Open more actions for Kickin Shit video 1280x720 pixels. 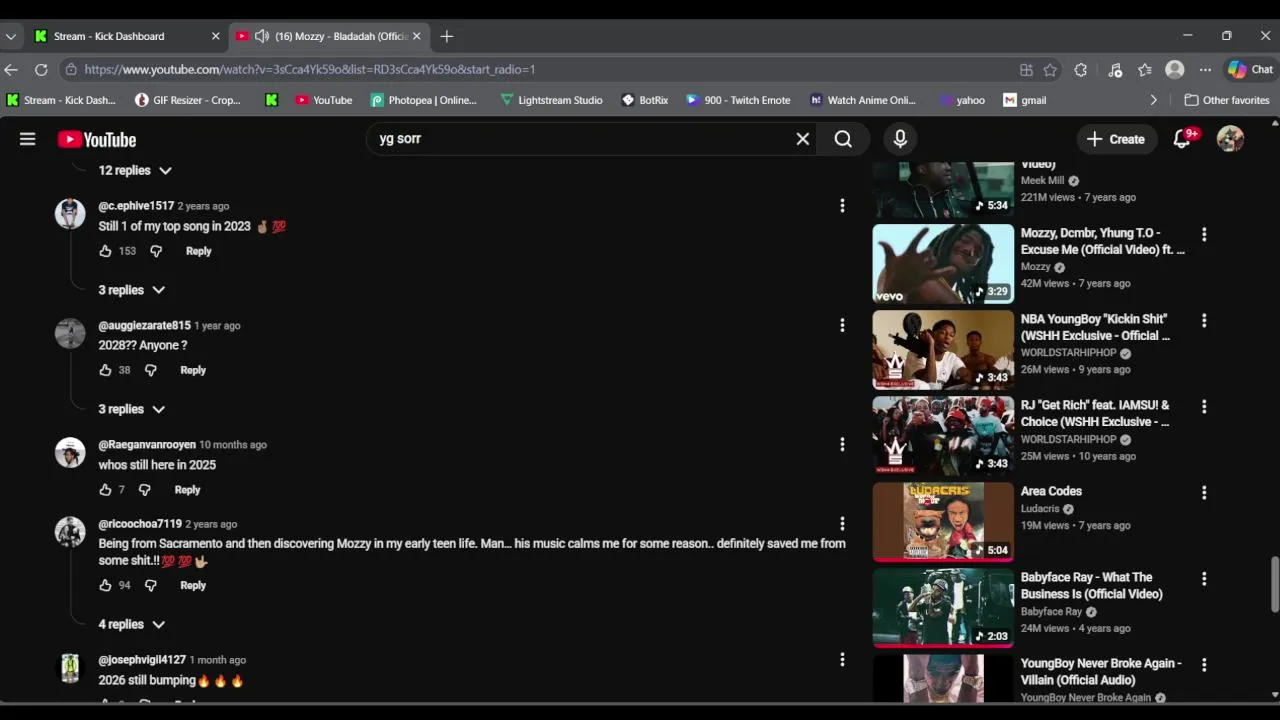1204,320
